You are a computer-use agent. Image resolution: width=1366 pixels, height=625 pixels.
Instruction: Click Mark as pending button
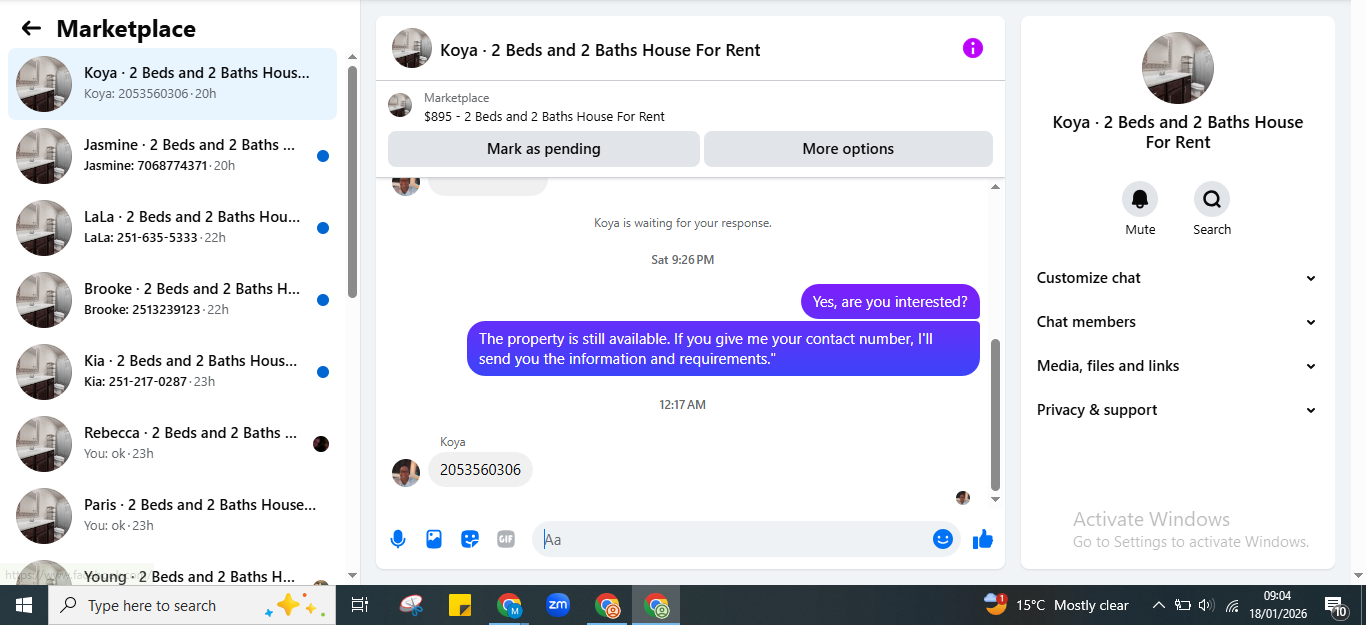(544, 149)
